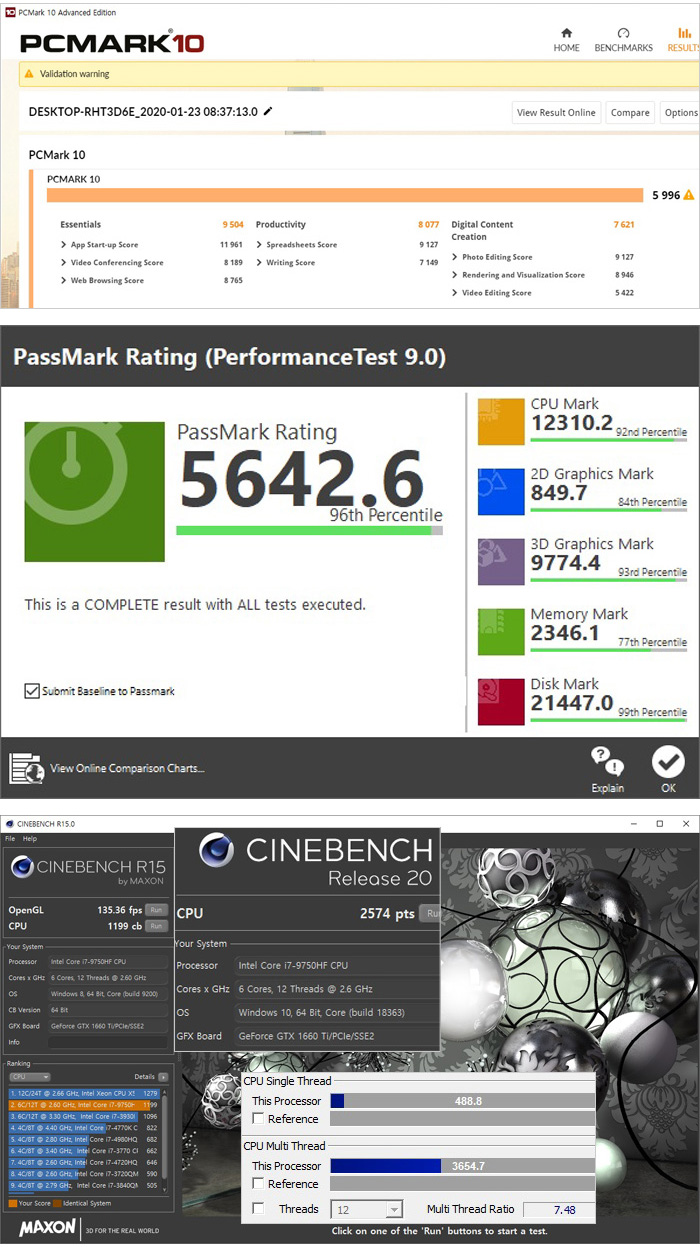Click the Validation warning triangle icon
Image resolution: width=700 pixels, height=1247 pixels.
tap(29, 74)
